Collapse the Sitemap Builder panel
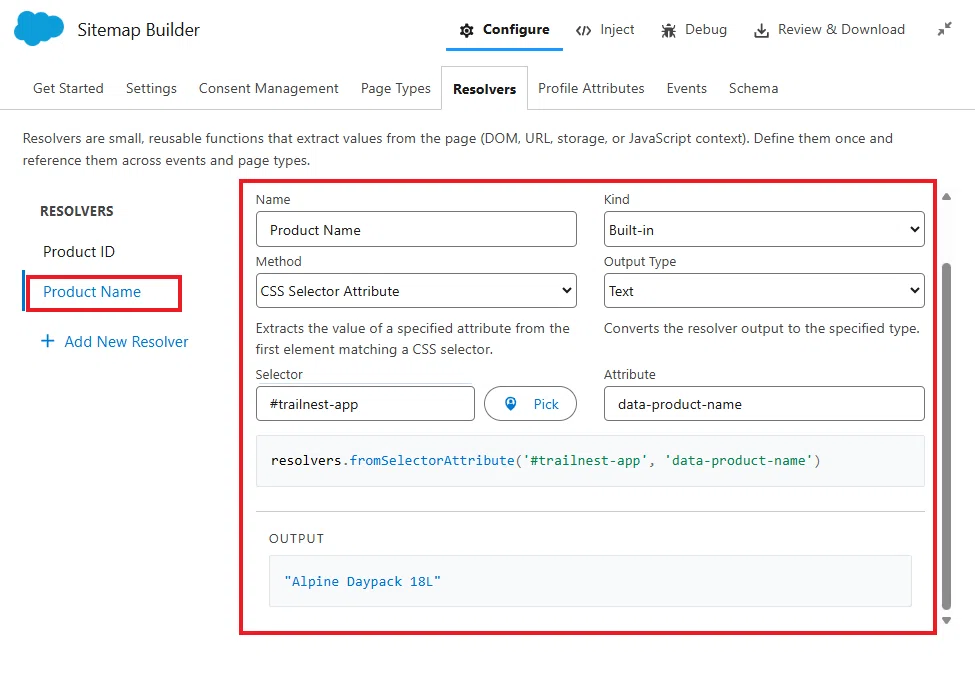975x673 pixels. click(945, 29)
